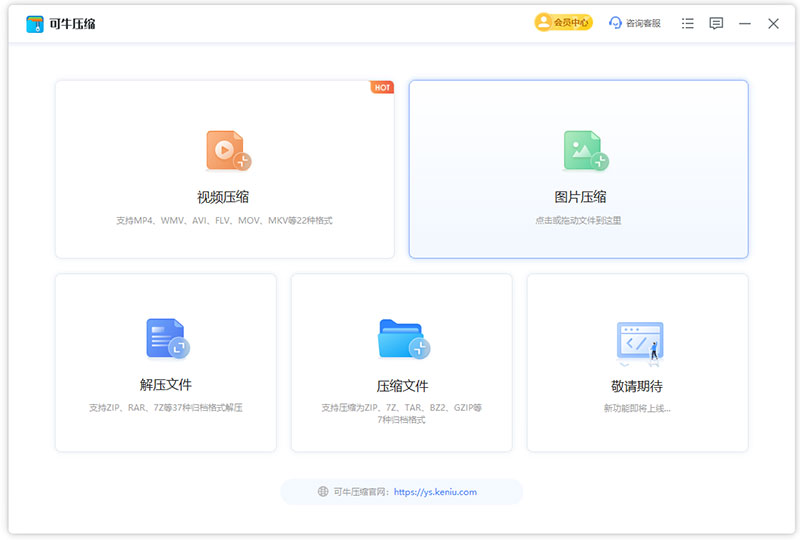The width and height of the screenshot is (800, 540).
Task: Click the 可牛压缩 app logo icon
Action: (x=35, y=23)
